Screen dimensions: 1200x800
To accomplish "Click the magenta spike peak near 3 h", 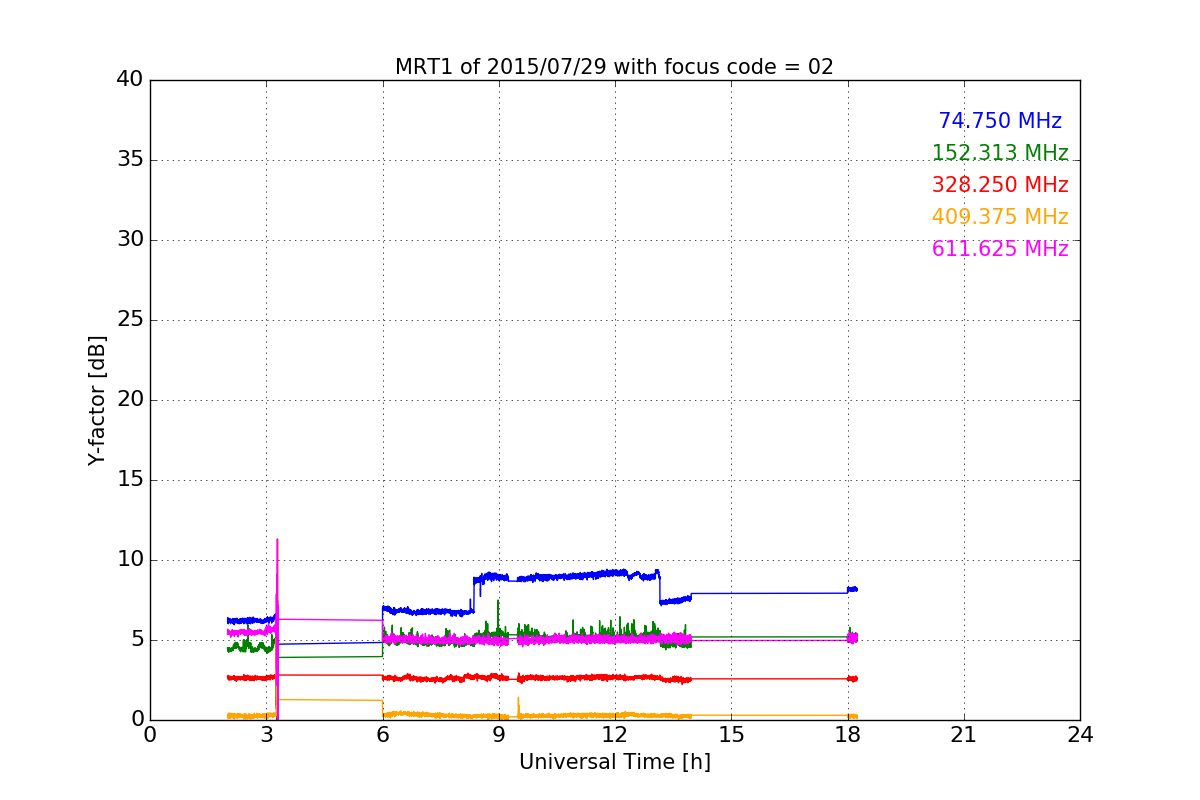I will coord(277,540).
